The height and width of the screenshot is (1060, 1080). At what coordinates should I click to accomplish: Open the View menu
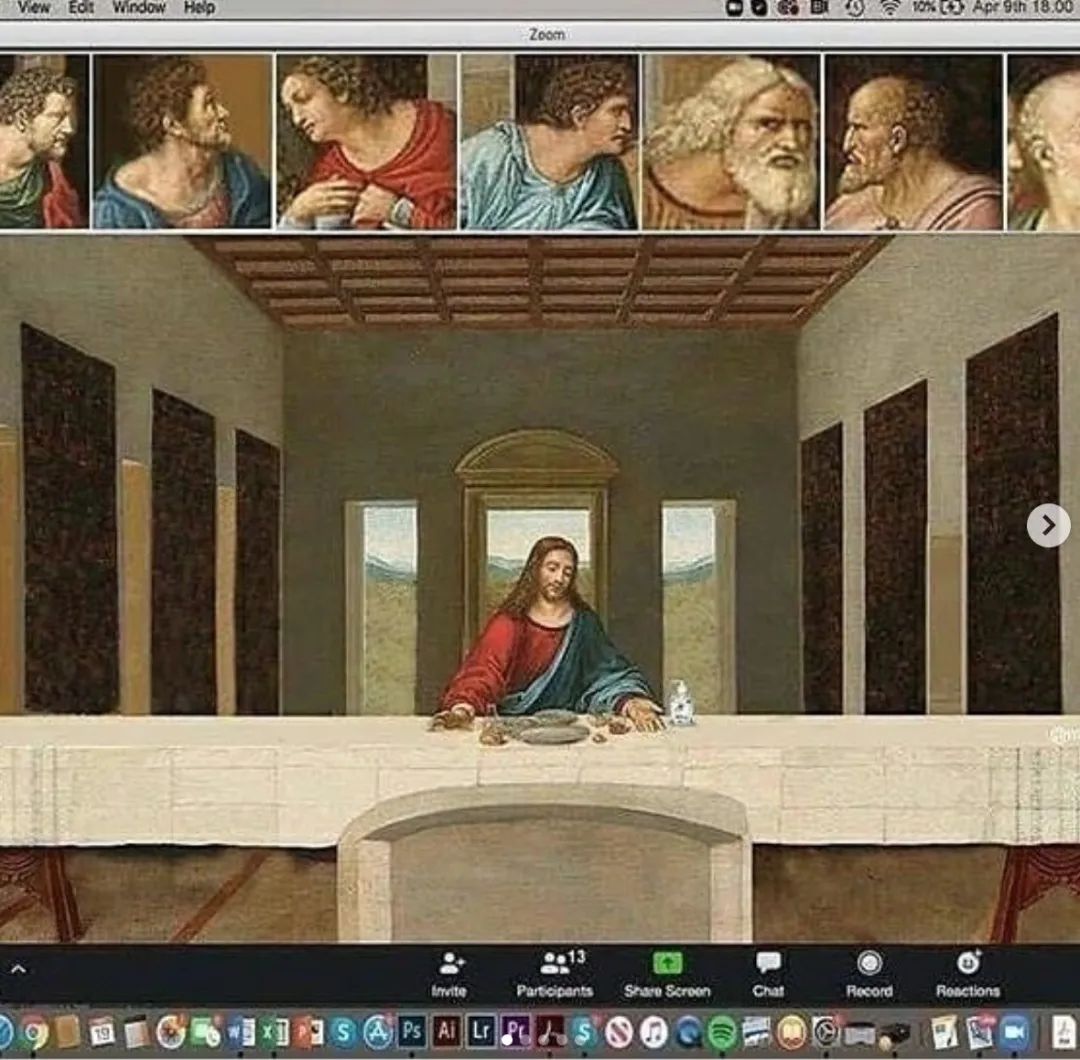(33, 8)
